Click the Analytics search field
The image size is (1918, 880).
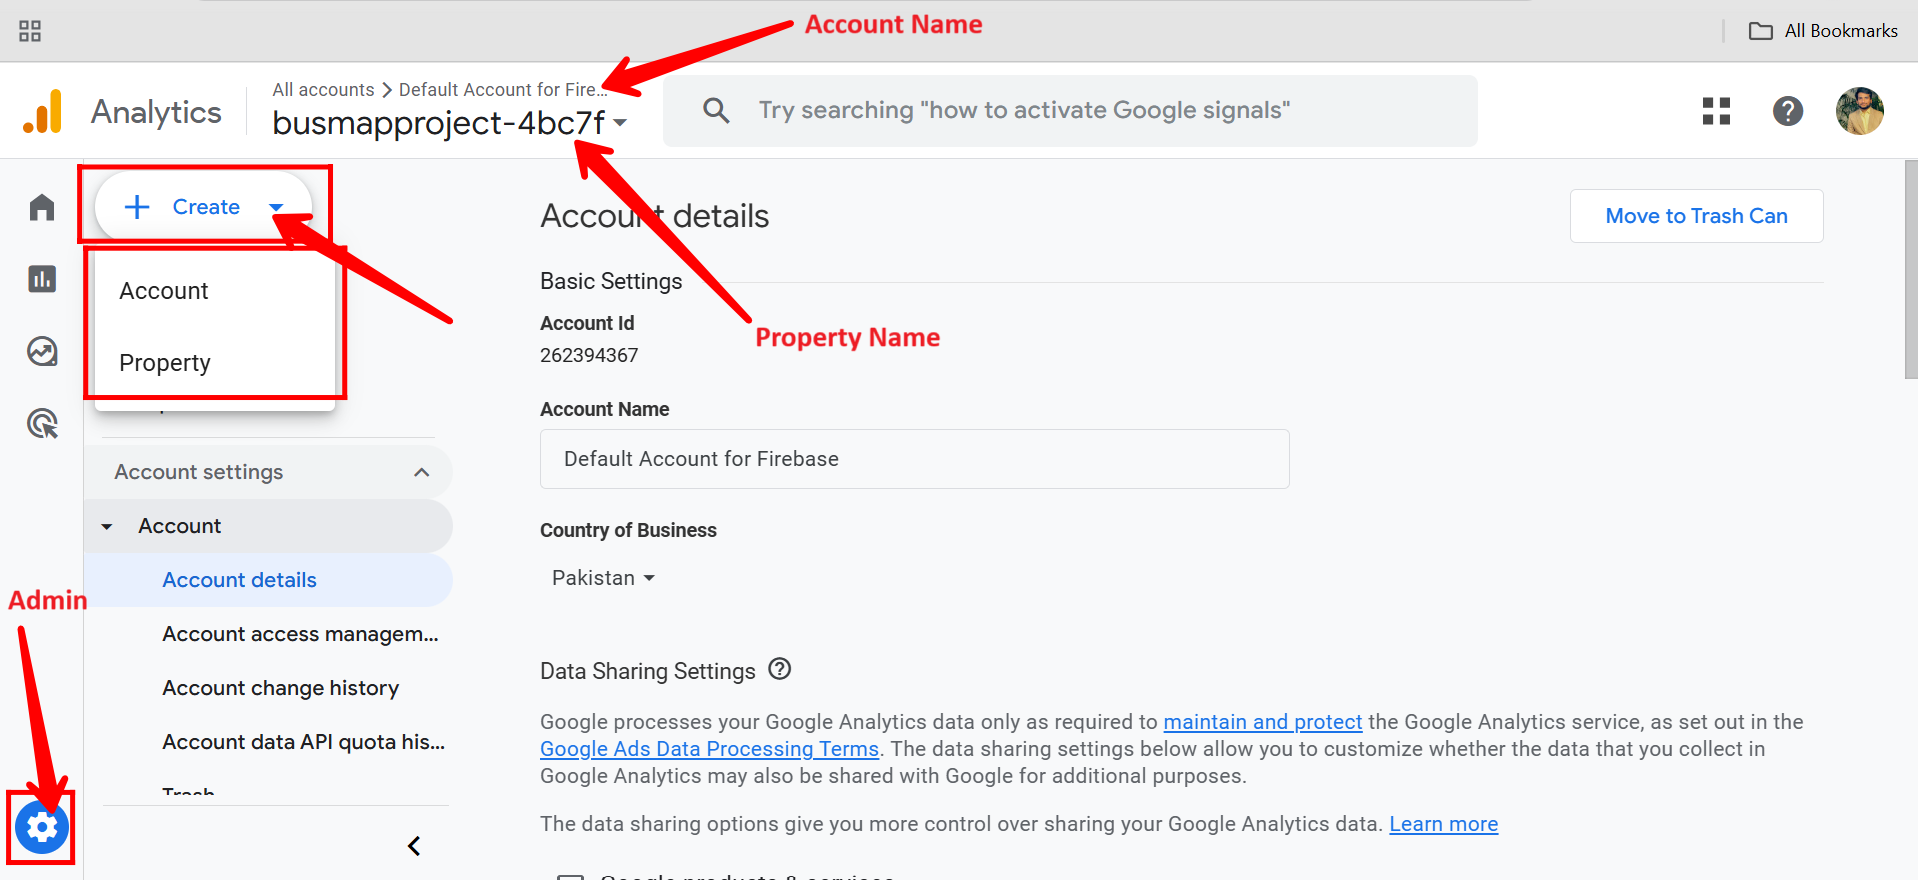click(1070, 111)
